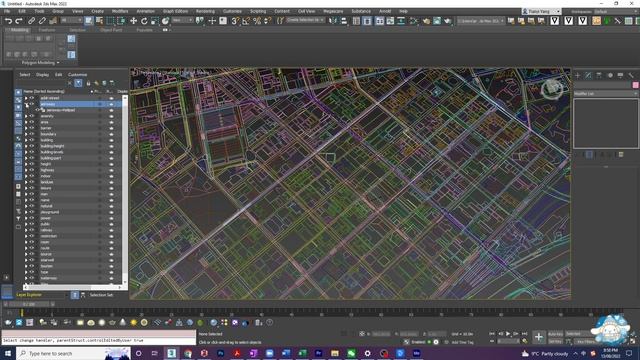This screenshot has height=360, width=640.
Task: Expand the height layer arrow
Action: [x=26, y=164]
